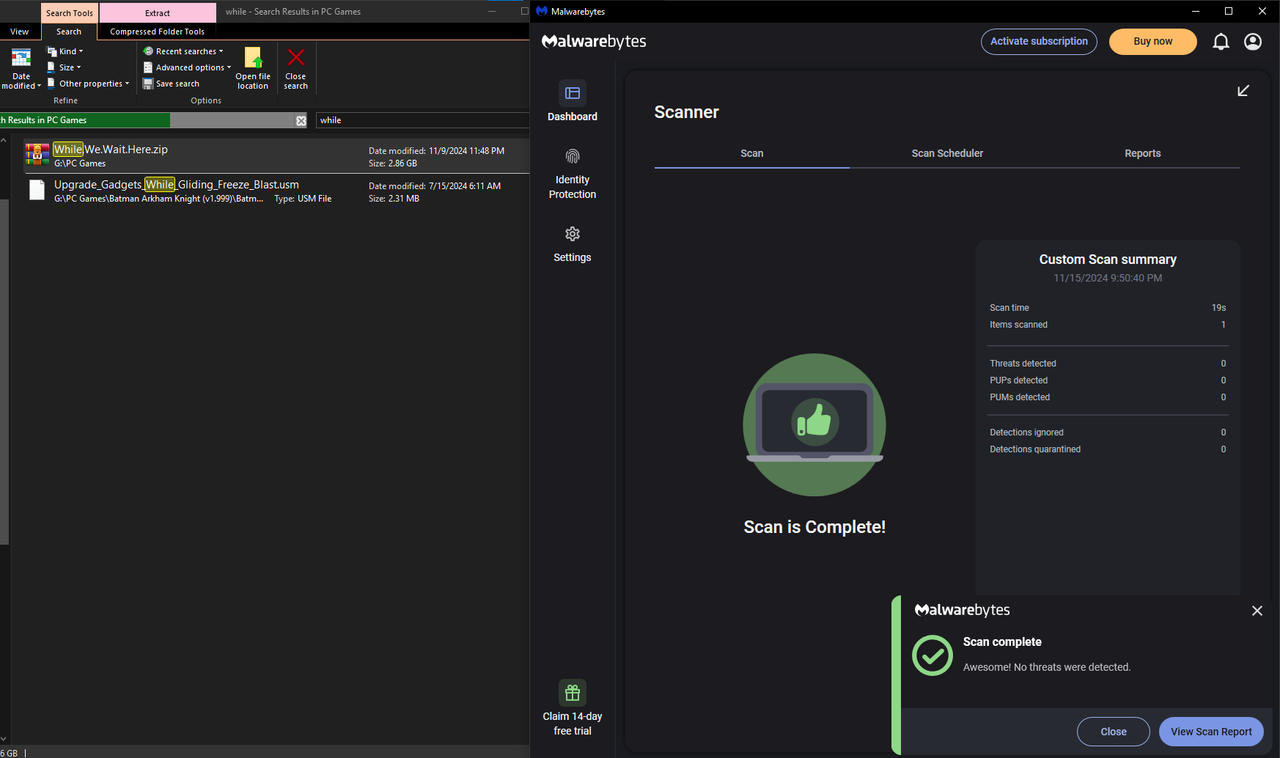
Task: Click the 'Detections quarantined' summary row
Action: coord(1107,450)
